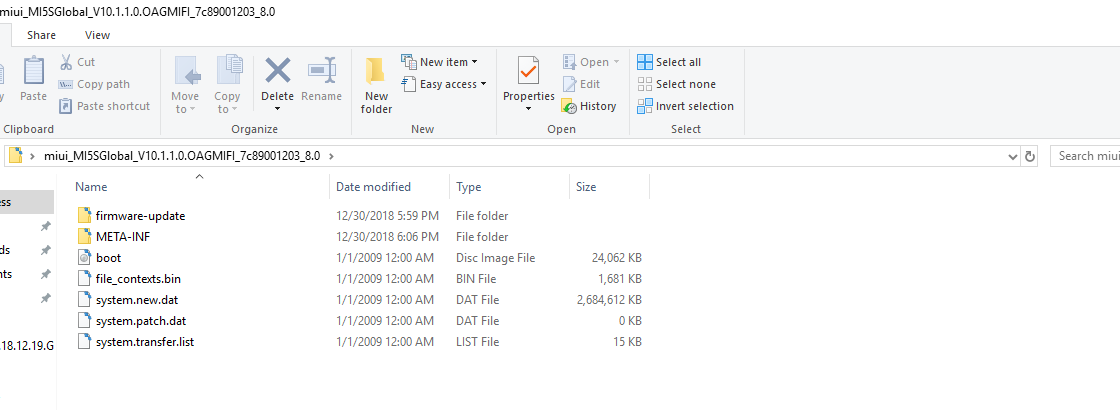This screenshot has width=1120, height=410.
Task: Switch to the Share ribbon tab
Action: 41,35
